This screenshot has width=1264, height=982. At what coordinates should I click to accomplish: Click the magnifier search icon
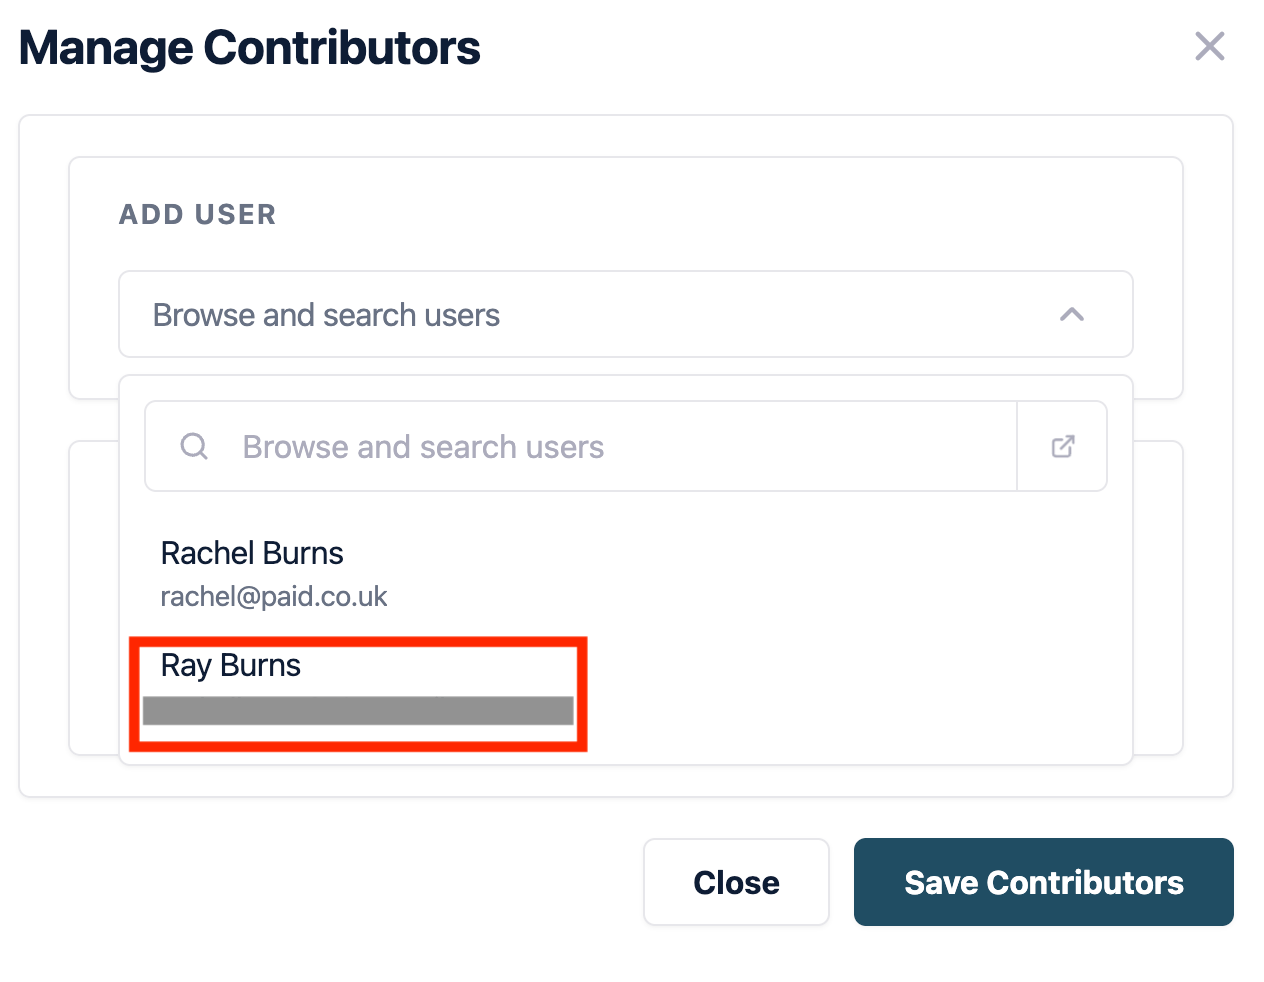194,446
